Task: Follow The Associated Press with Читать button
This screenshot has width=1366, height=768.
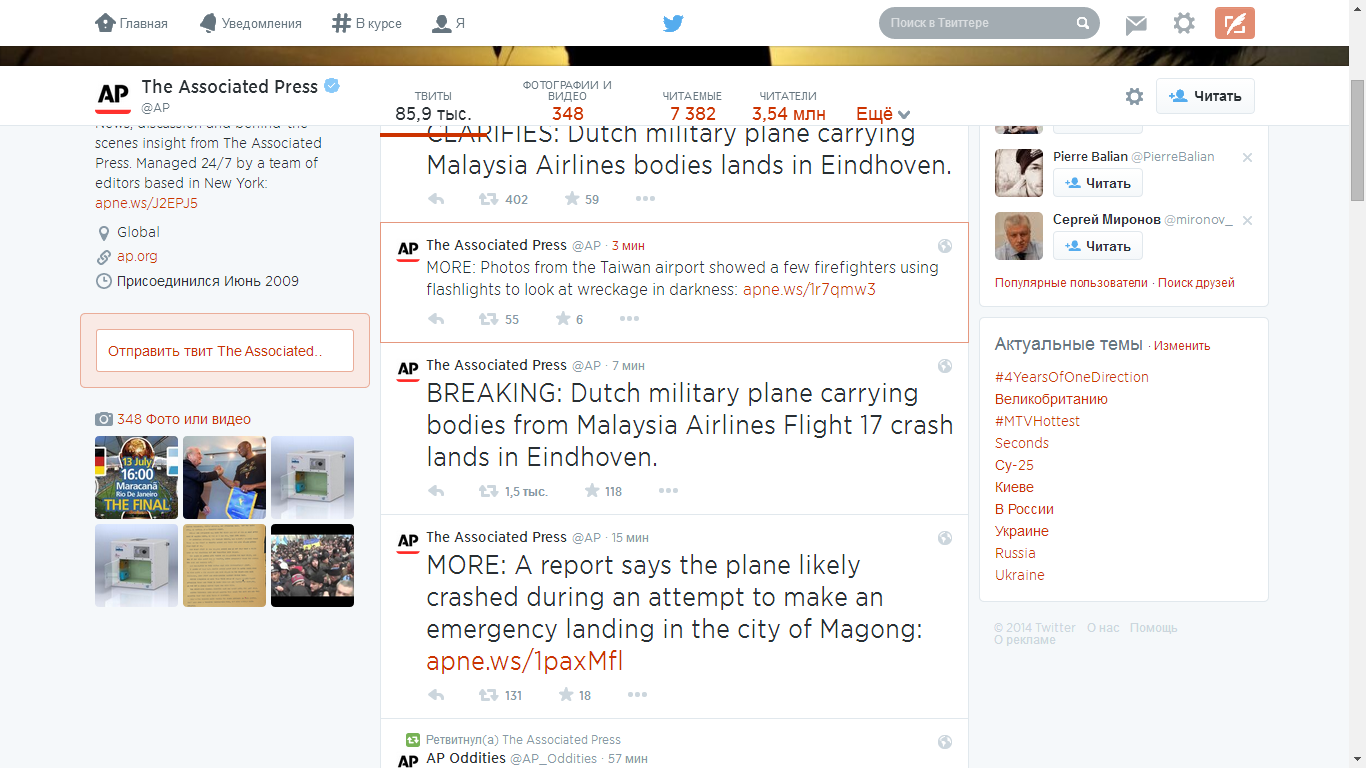Action: 1205,96
